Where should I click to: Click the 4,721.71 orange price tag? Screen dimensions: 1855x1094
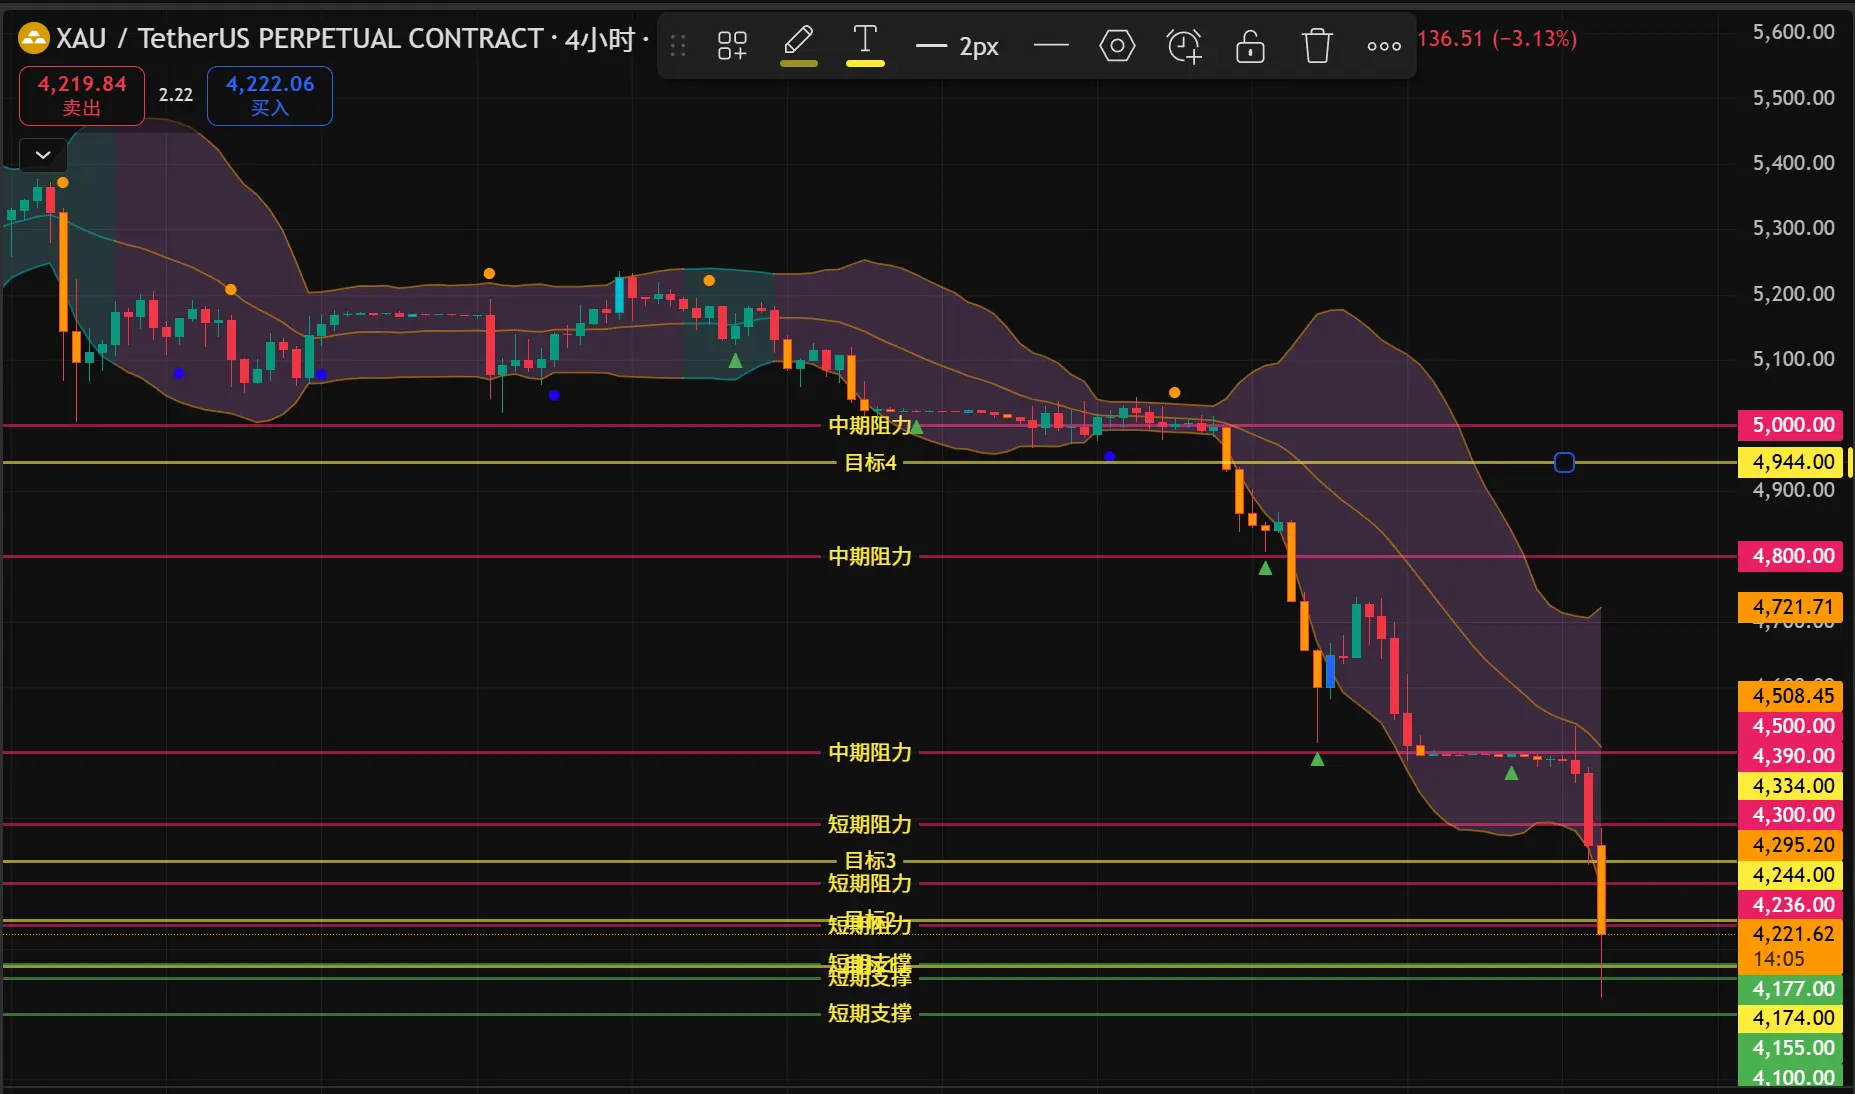(x=1790, y=607)
